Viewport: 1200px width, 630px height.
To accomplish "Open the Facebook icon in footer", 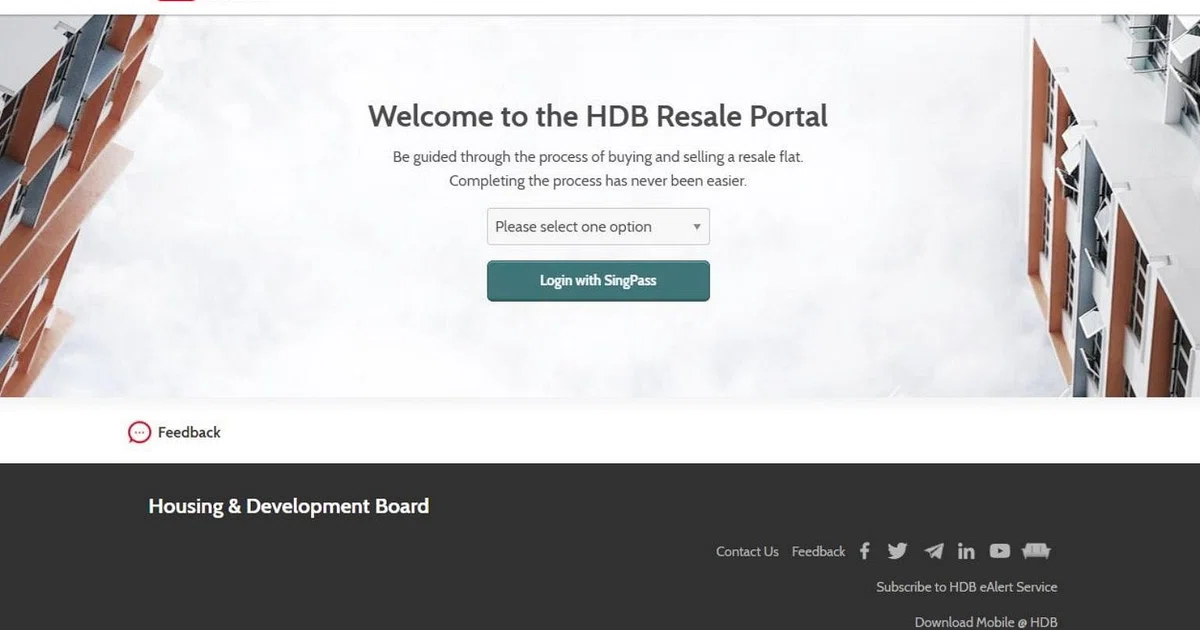I will click(x=865, y=551).
